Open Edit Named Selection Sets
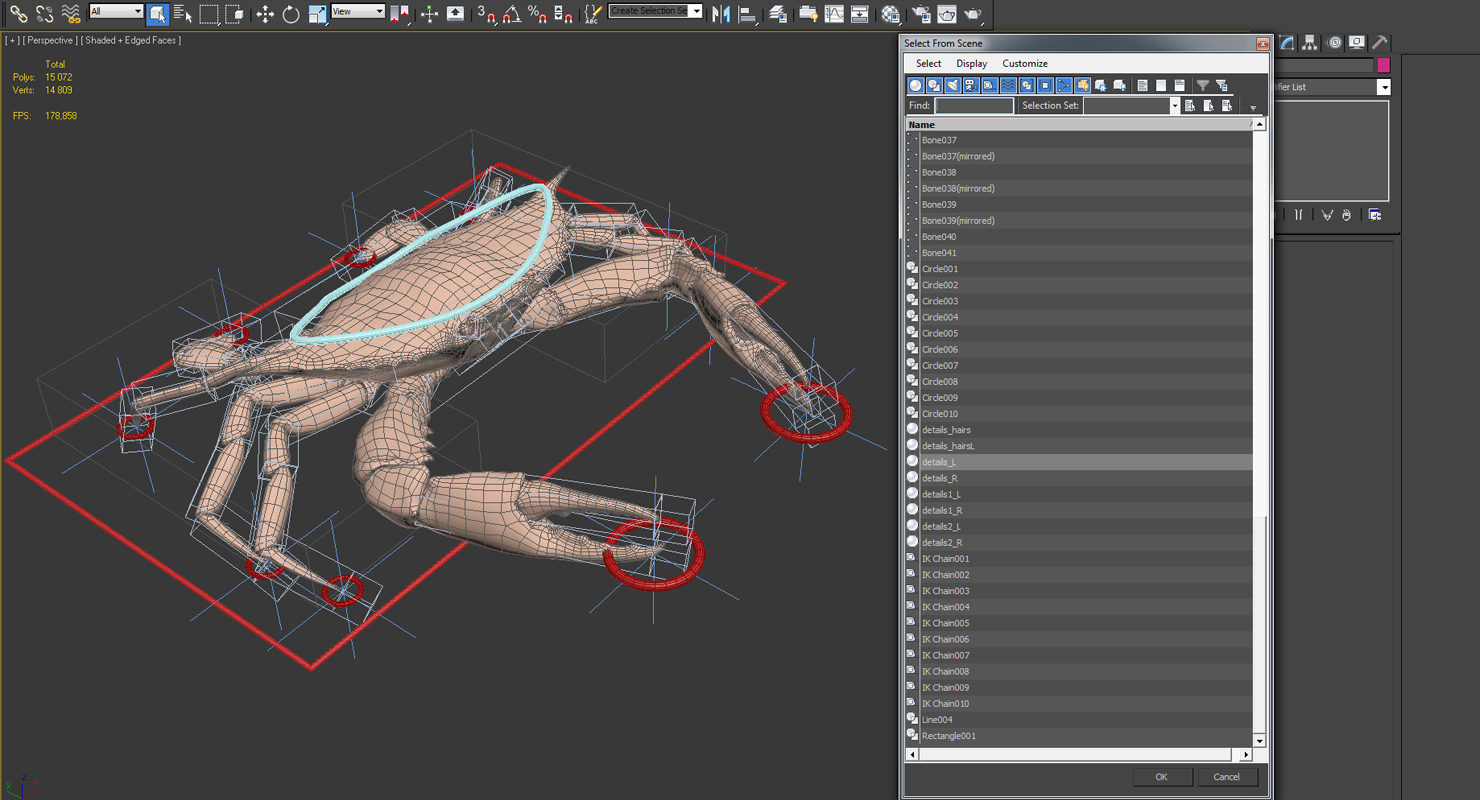The height and width of the screenshot is (800, 1480). click(593, 13)
